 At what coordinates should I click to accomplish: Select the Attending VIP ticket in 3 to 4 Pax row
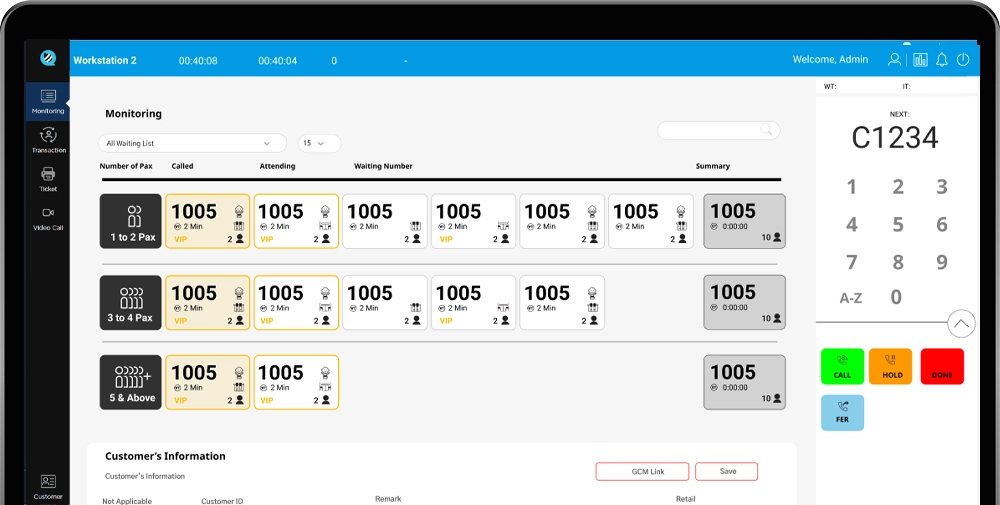(x=296, y=302)
